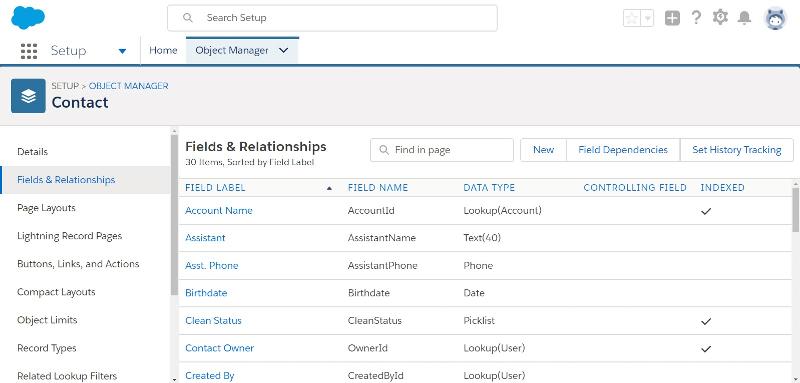
Task: Click the Account Name indexed checkmark
Action: (x=706, y=211)
